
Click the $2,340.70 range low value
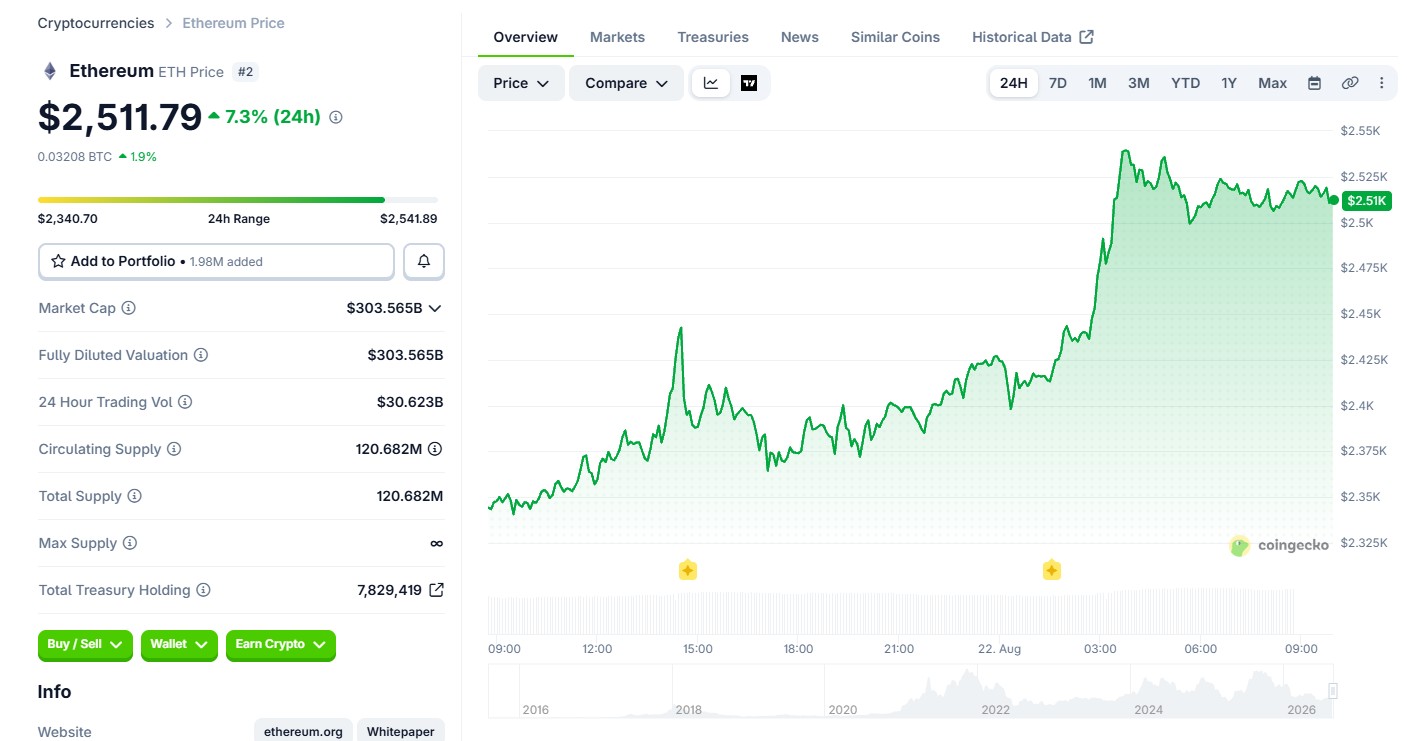pyautogui.click(x=68, y=219)
